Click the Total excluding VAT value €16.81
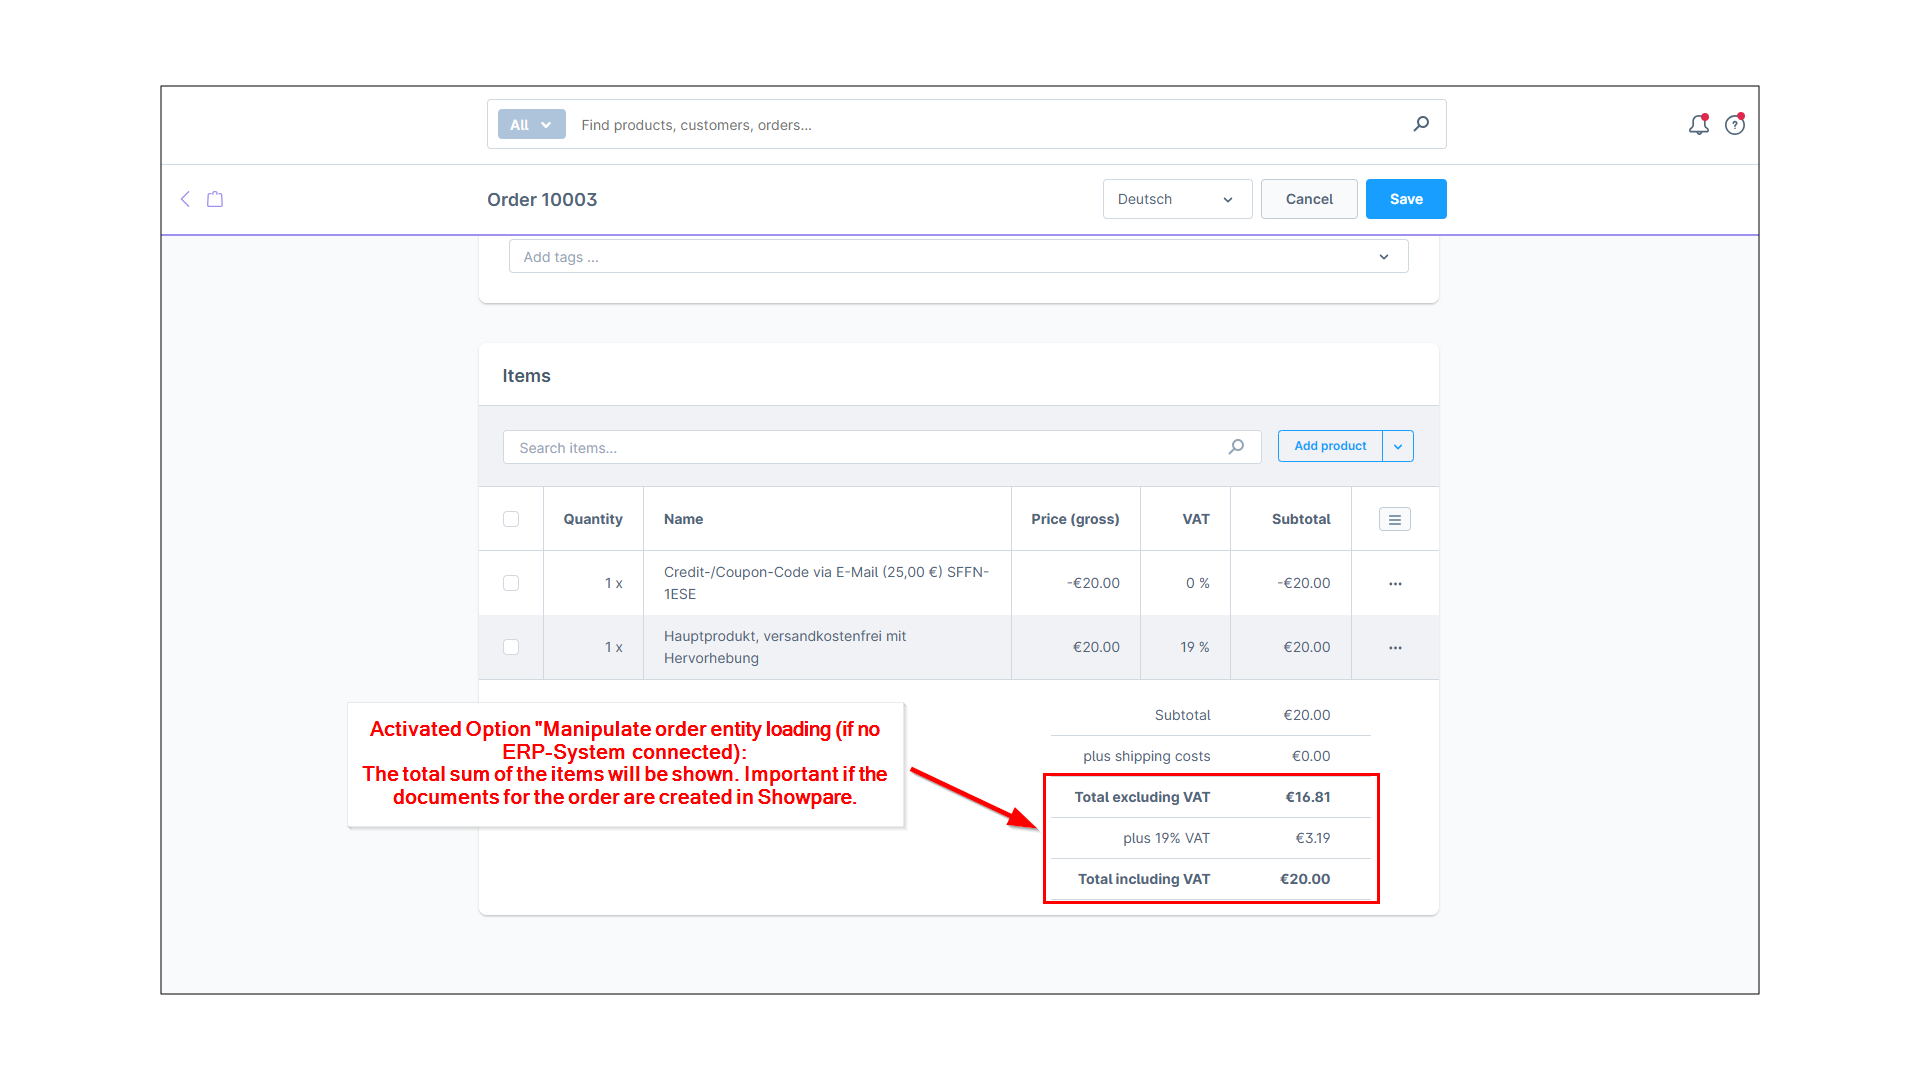This screenshot has width=1920, height=1080. (x=1307, y=797)
